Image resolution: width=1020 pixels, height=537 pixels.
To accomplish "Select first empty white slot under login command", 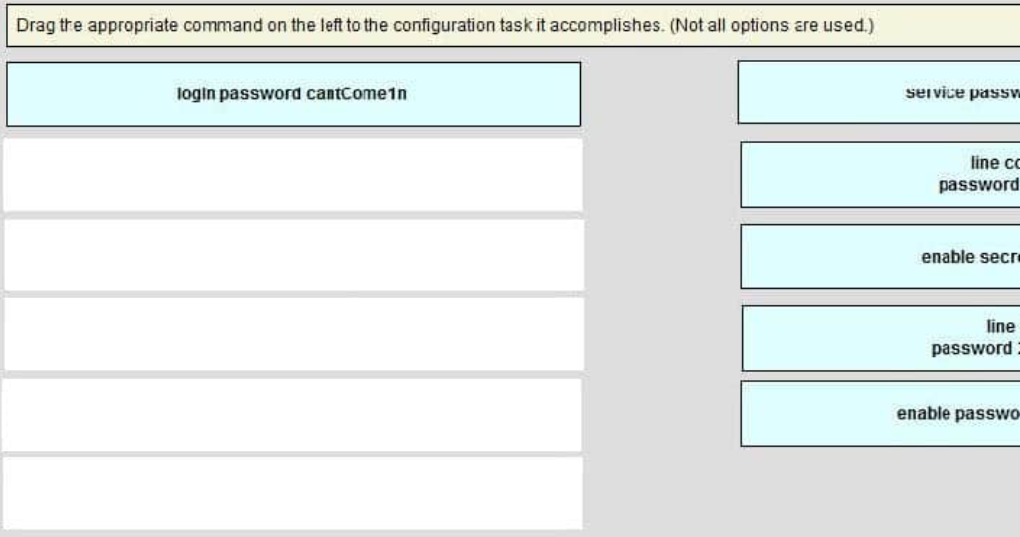I will 293,175.
